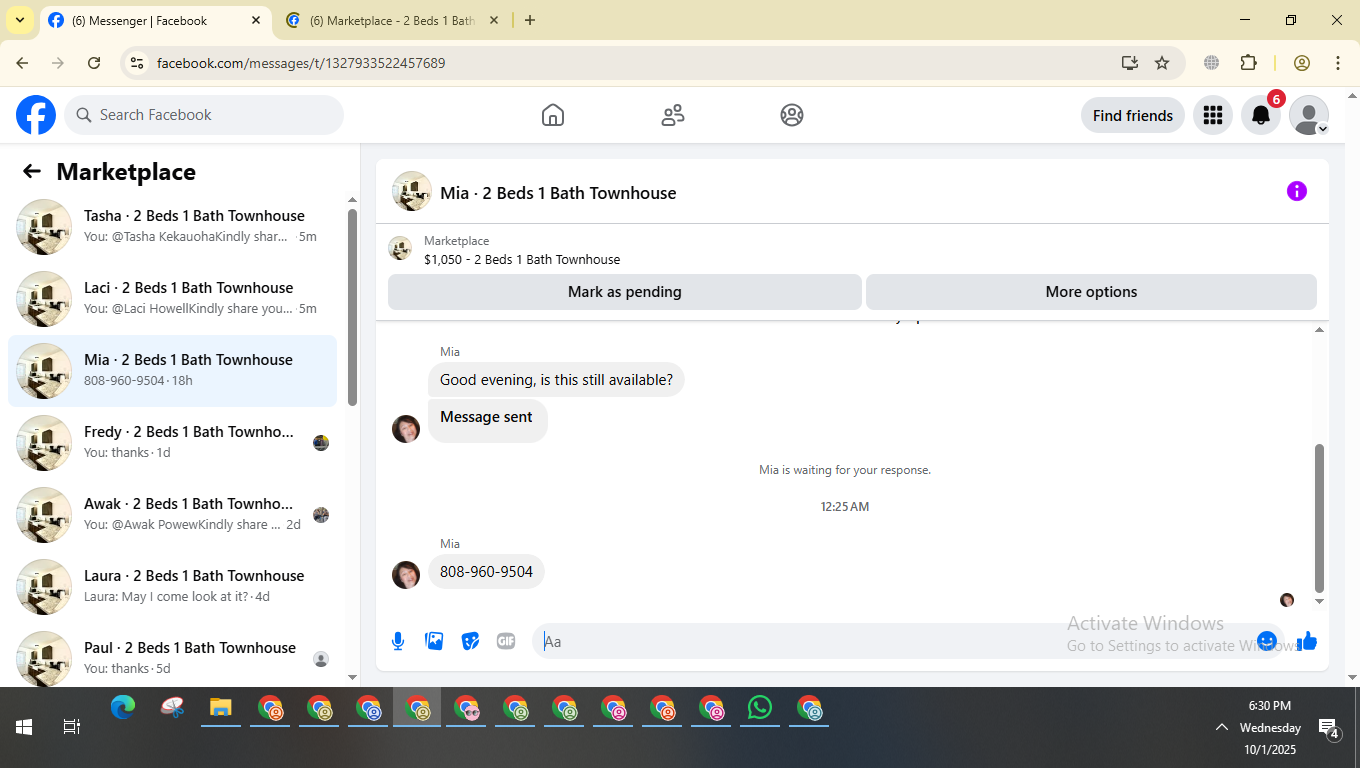This screenshot has width=1360, height=768.
Task: Open the taskbar clock and calendar
Action: (1270, 727)
